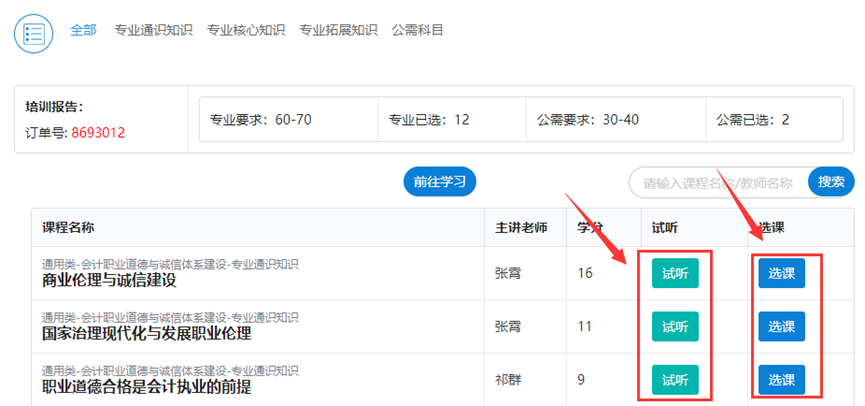Select the 全部 category tab
This screenshot has height=406, width=865.
pos(83,30)
